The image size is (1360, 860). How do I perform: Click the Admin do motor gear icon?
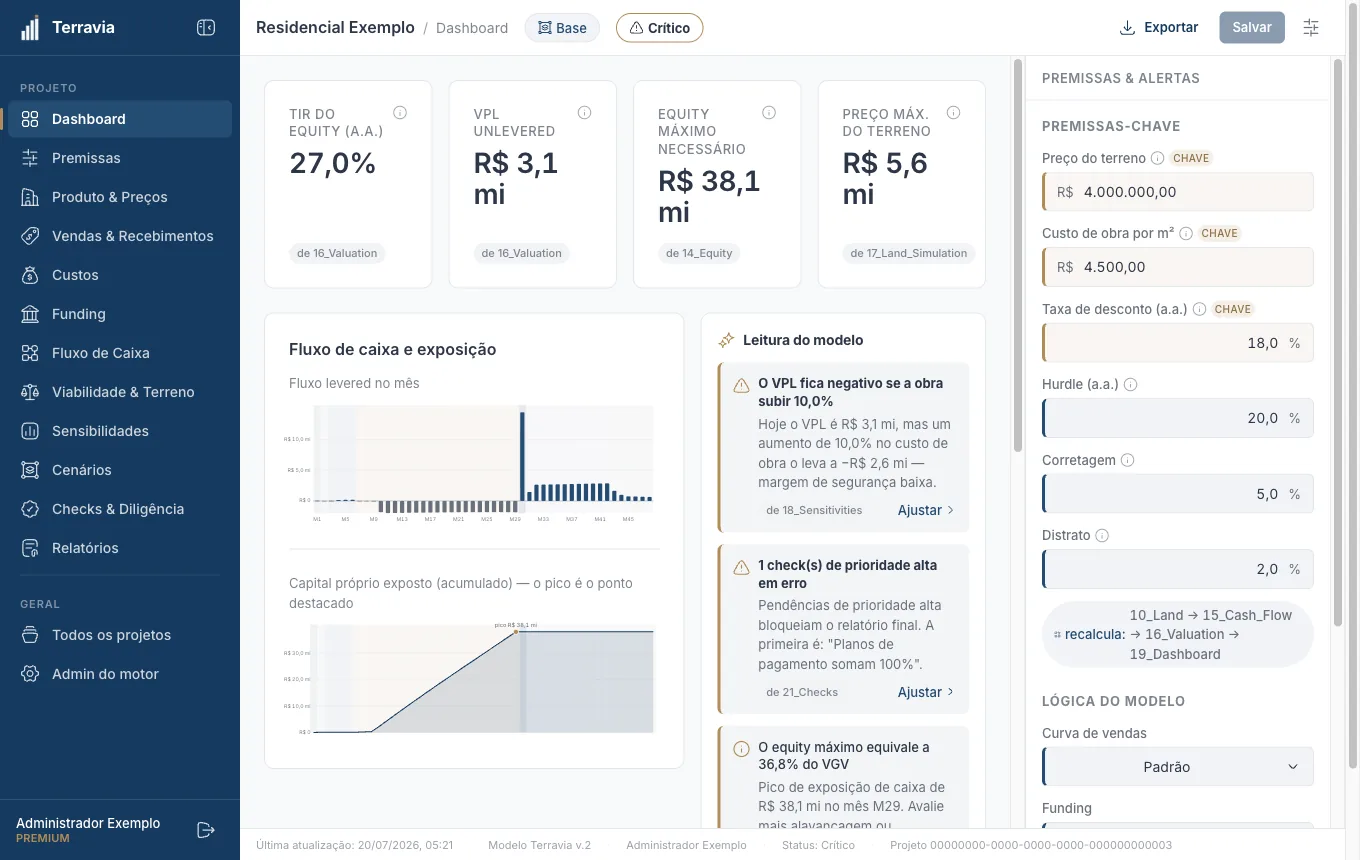30,674
